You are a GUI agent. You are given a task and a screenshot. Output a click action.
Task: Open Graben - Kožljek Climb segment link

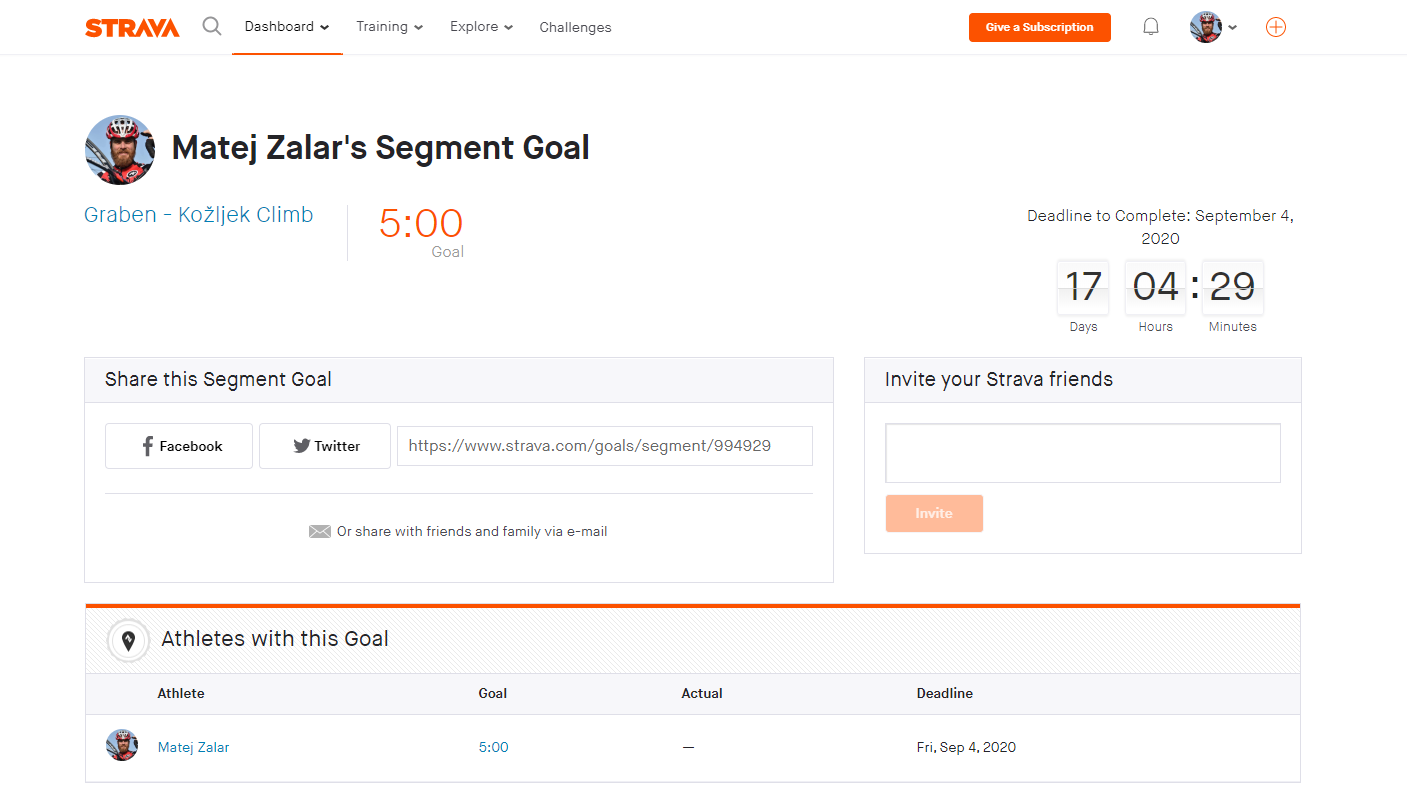199,215
